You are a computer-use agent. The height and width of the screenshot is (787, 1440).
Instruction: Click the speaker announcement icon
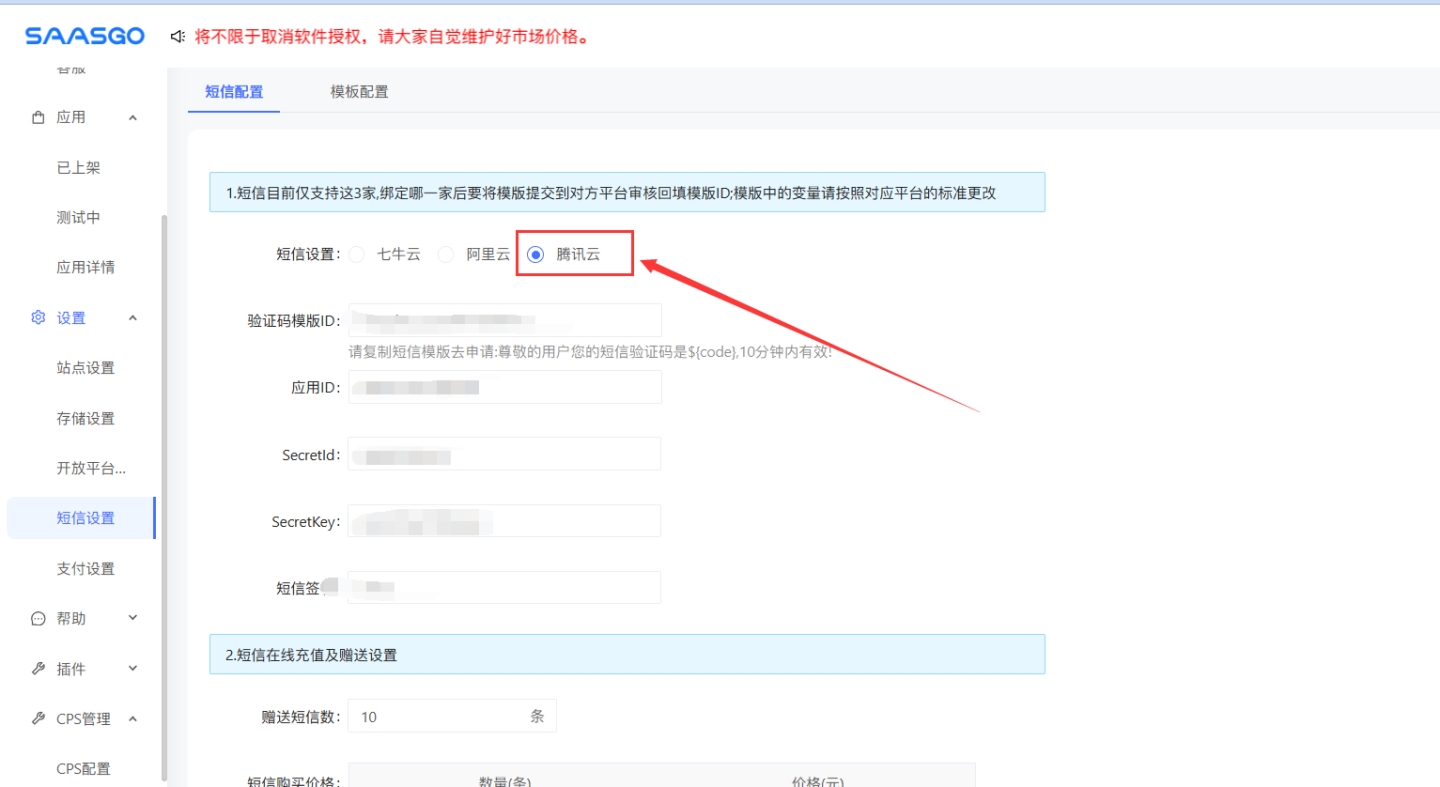pyautogui.click(x=178, y=37)
